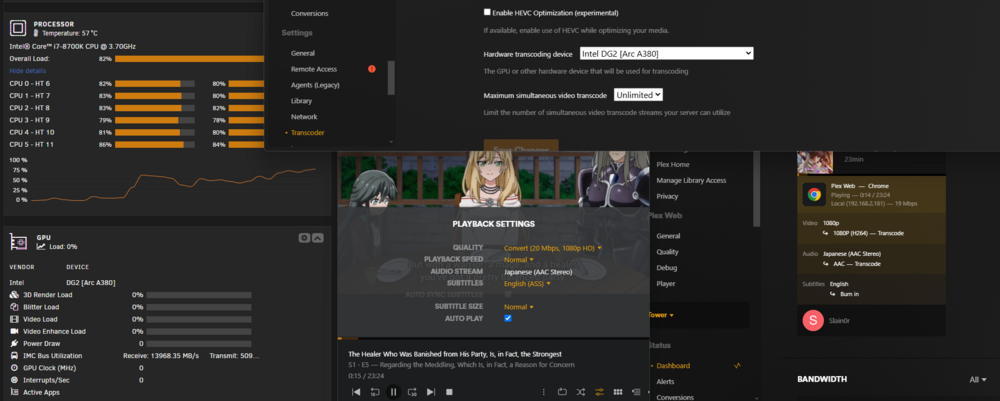Open Conversions in top settings sidebar
The image size is (1000, 401).
(x=309, y=13)
